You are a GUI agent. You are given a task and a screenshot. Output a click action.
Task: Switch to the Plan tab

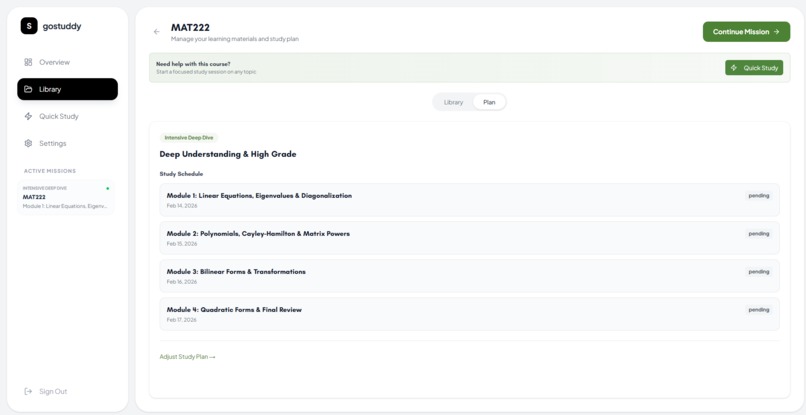click(x=489, y=102)
